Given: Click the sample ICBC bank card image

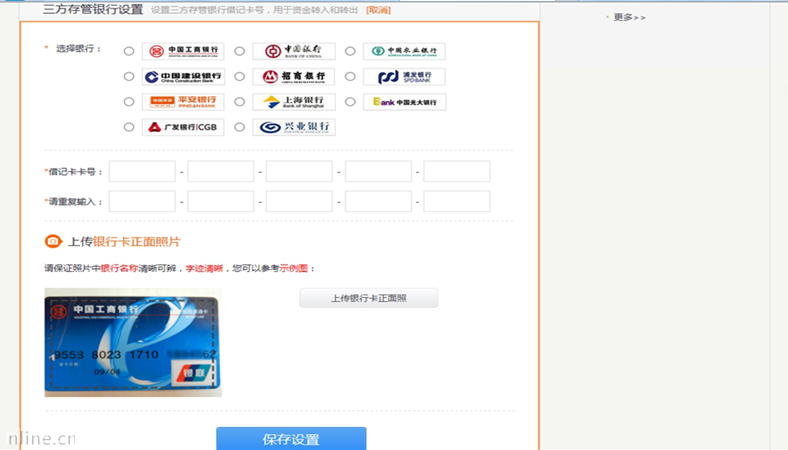Looking at the screenshot, I should click(x=133, y=342).
